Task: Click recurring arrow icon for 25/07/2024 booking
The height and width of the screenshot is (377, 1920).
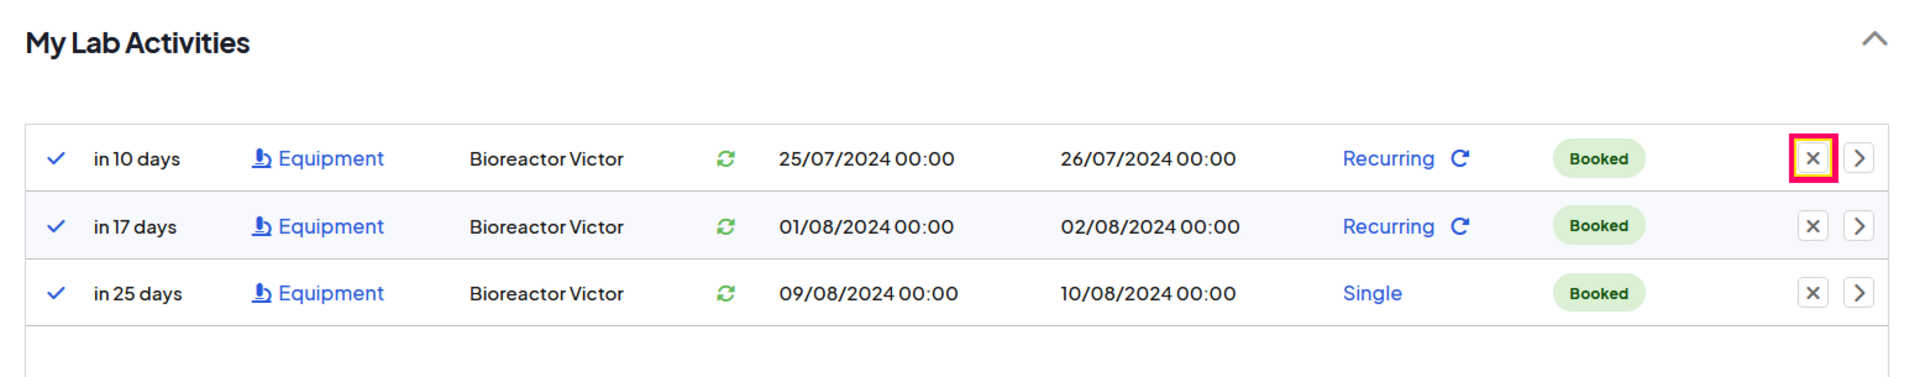Action: coord(1460,158)
